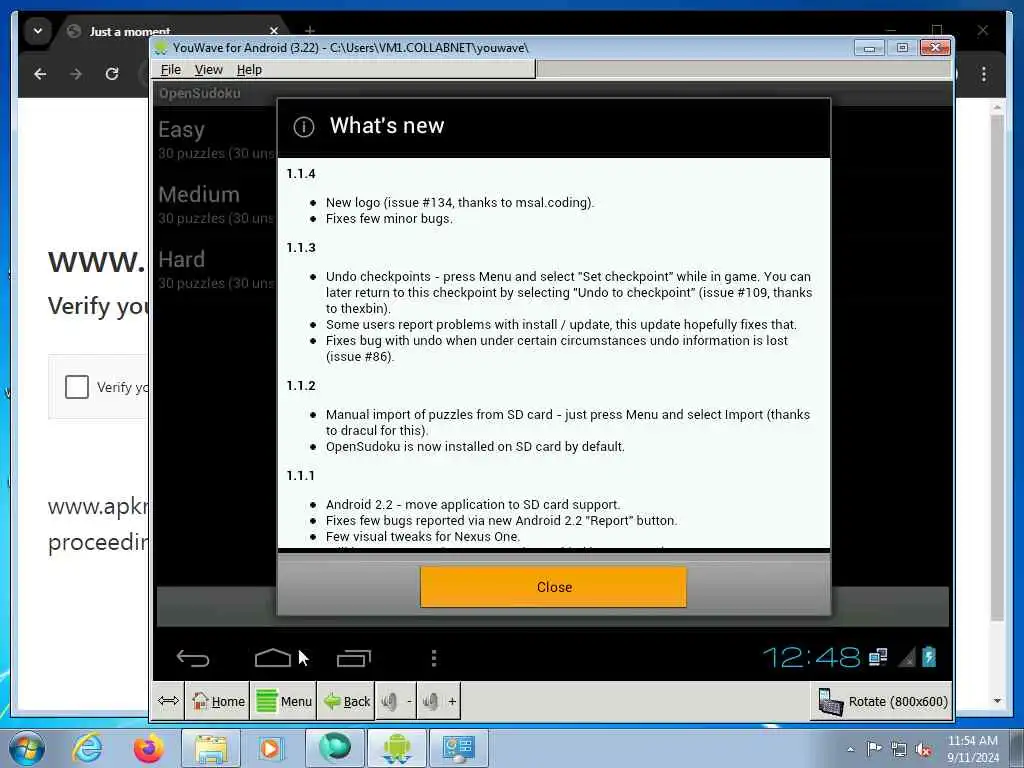This screenshot has width=1024, height=768.
Task: Launch Internet Explorer from taskbar
Action: pyautogui.click(x=88, y=748)
